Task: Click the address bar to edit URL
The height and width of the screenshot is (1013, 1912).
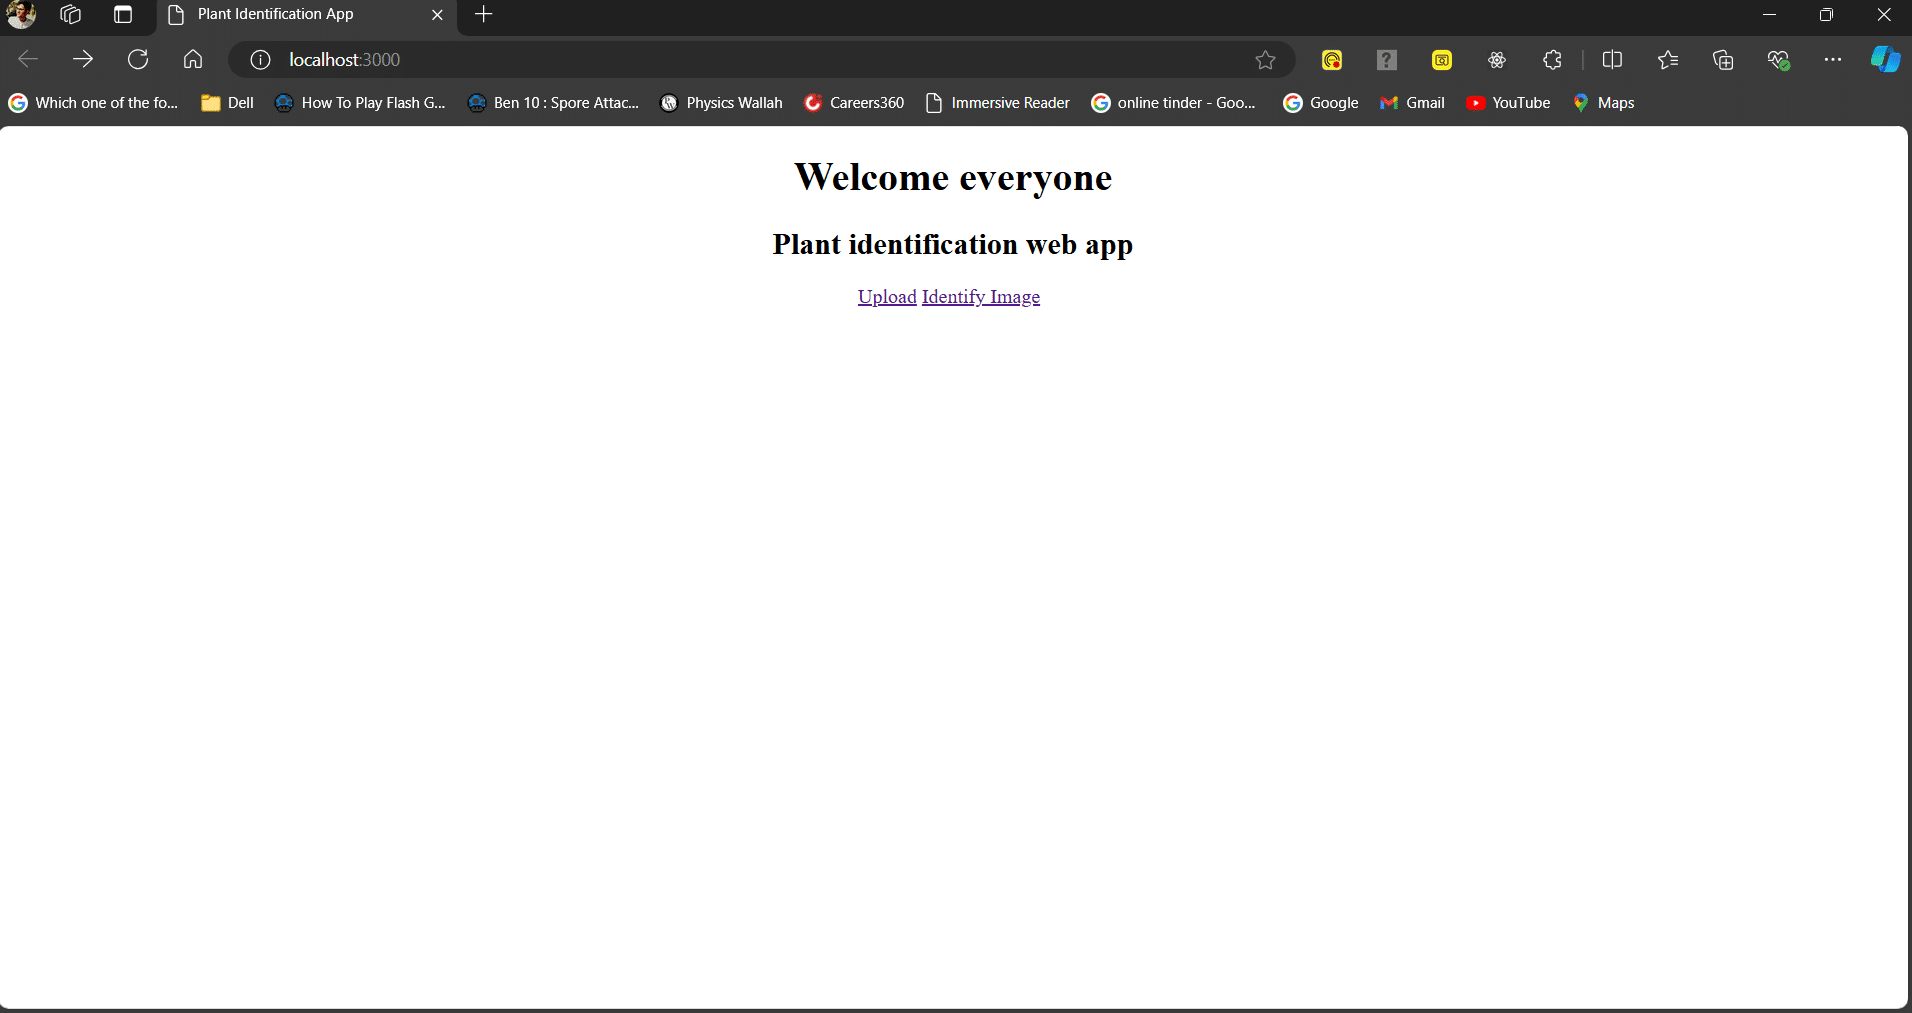Action: click(700, 59)
